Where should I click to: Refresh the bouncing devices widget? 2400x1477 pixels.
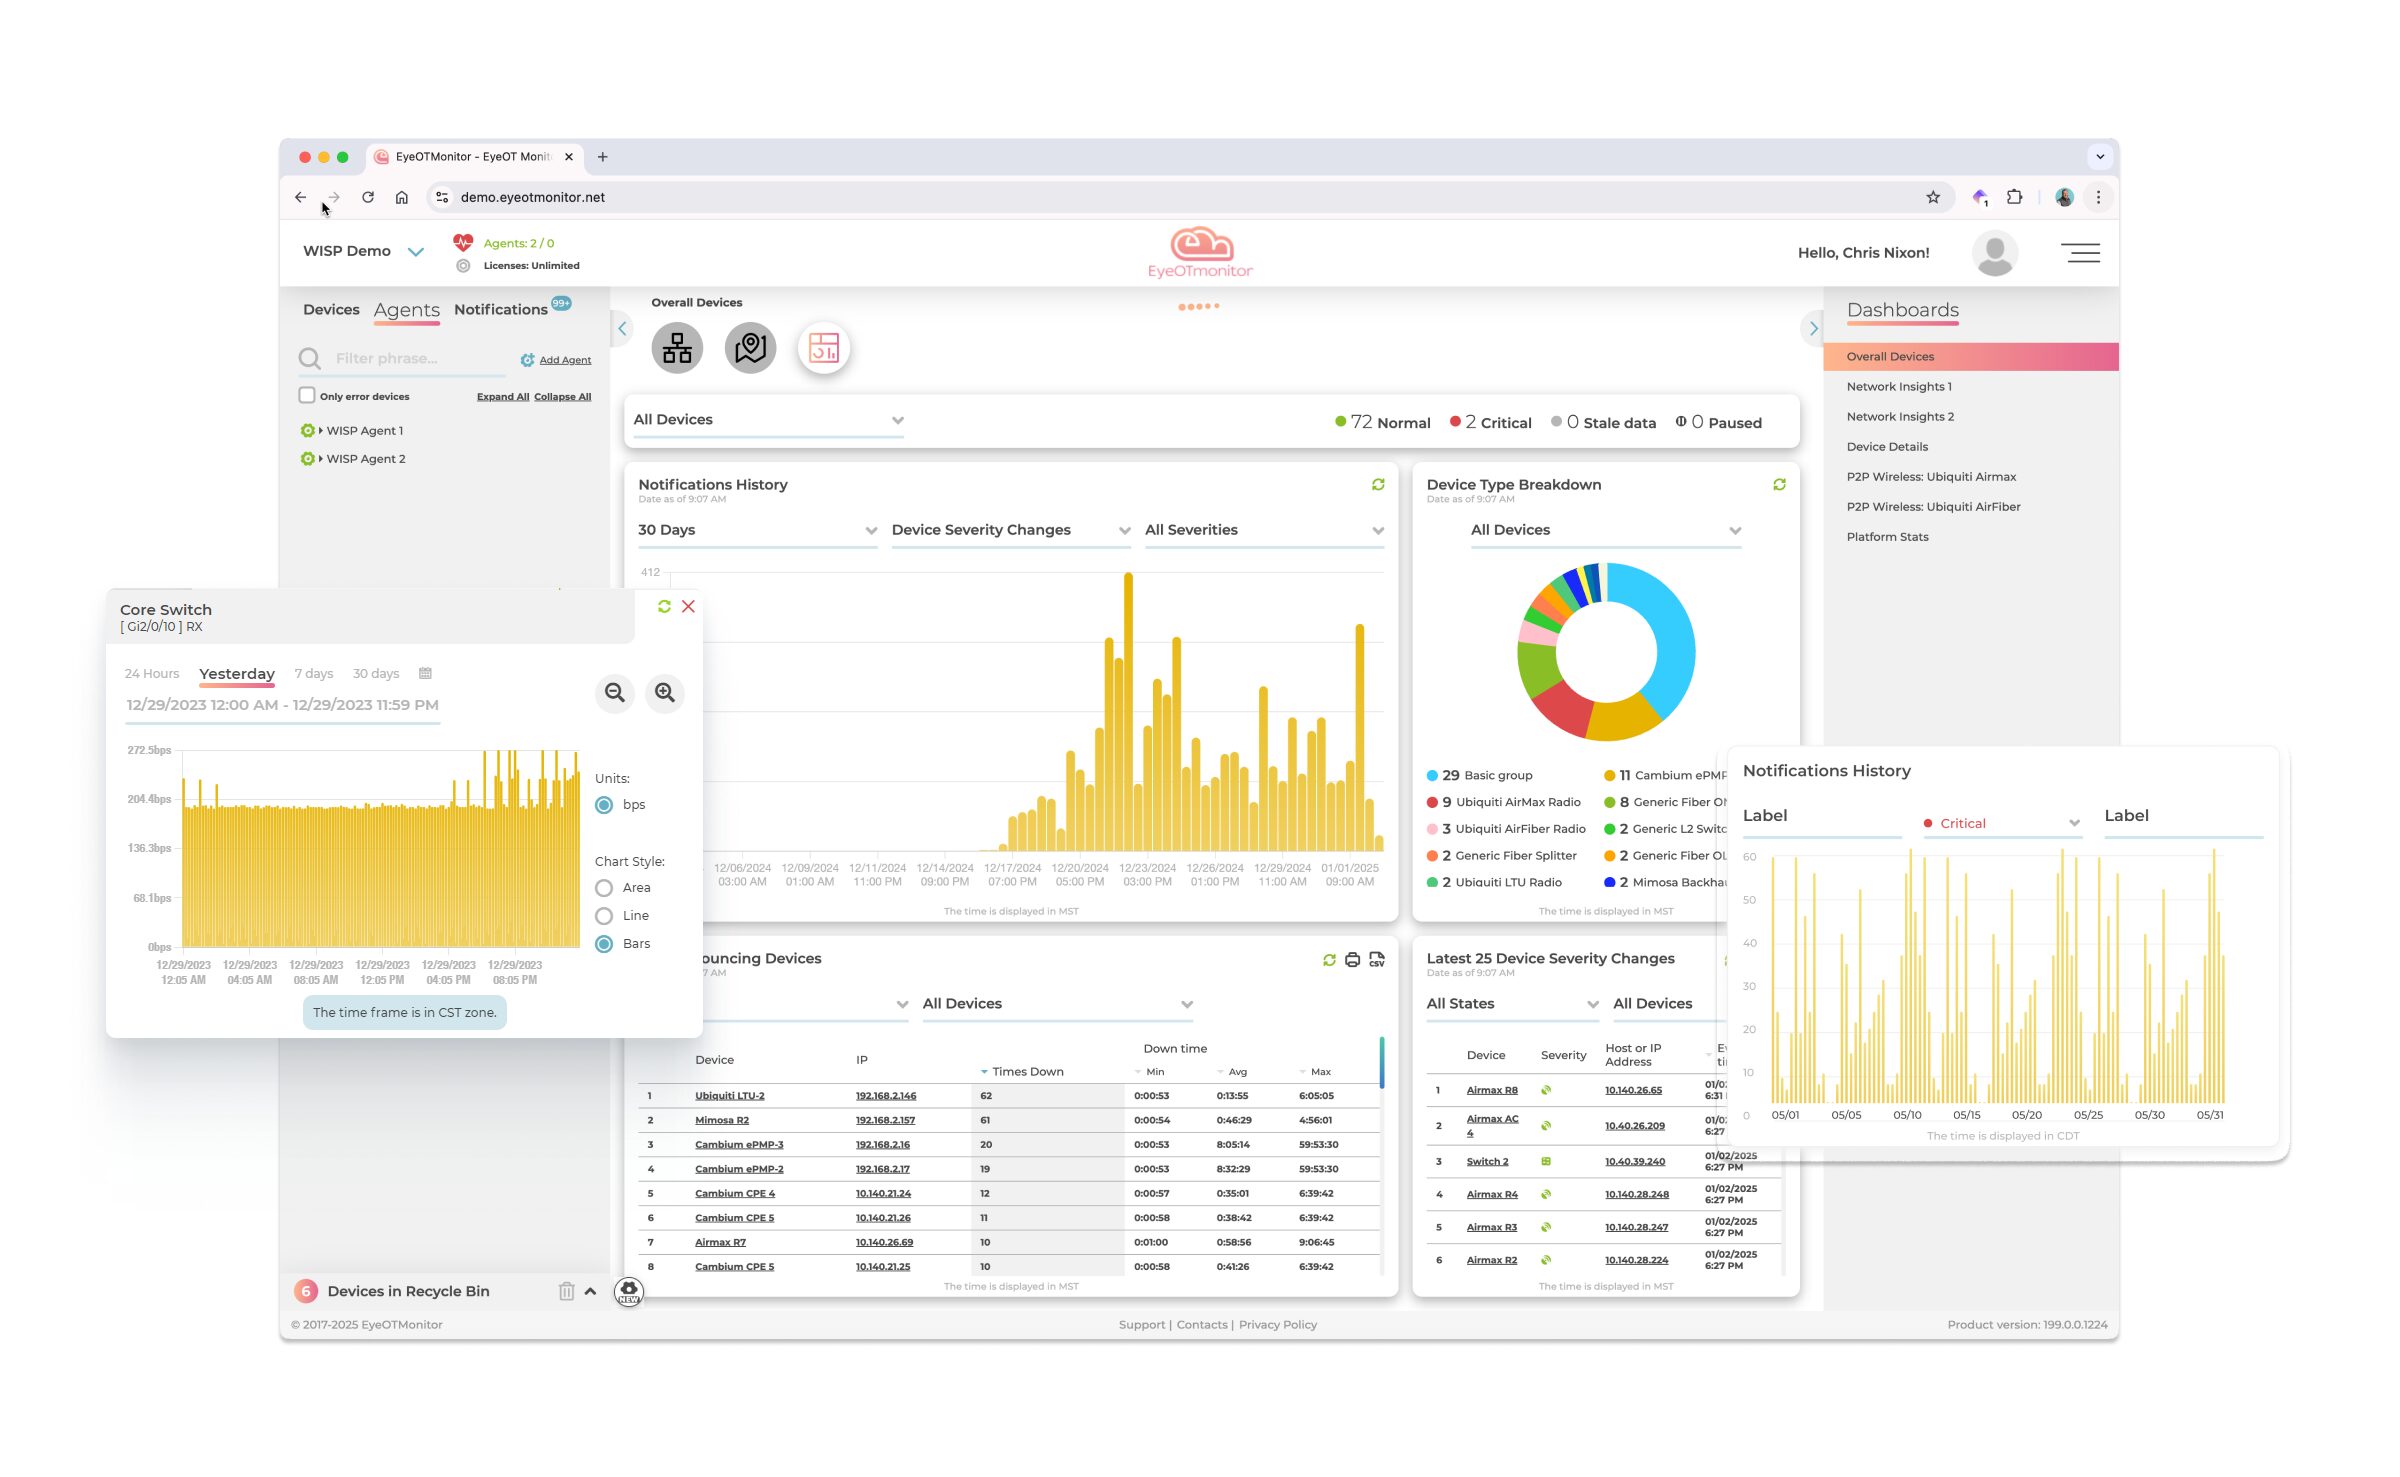(x=1329, y=960)
